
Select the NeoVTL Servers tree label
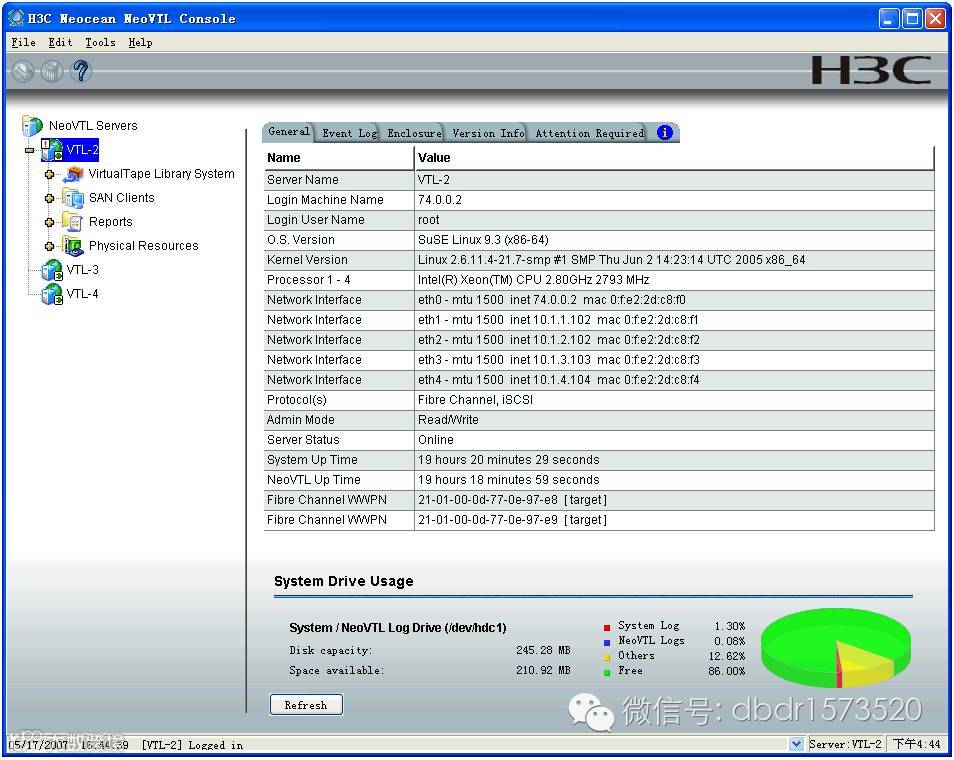93,126
